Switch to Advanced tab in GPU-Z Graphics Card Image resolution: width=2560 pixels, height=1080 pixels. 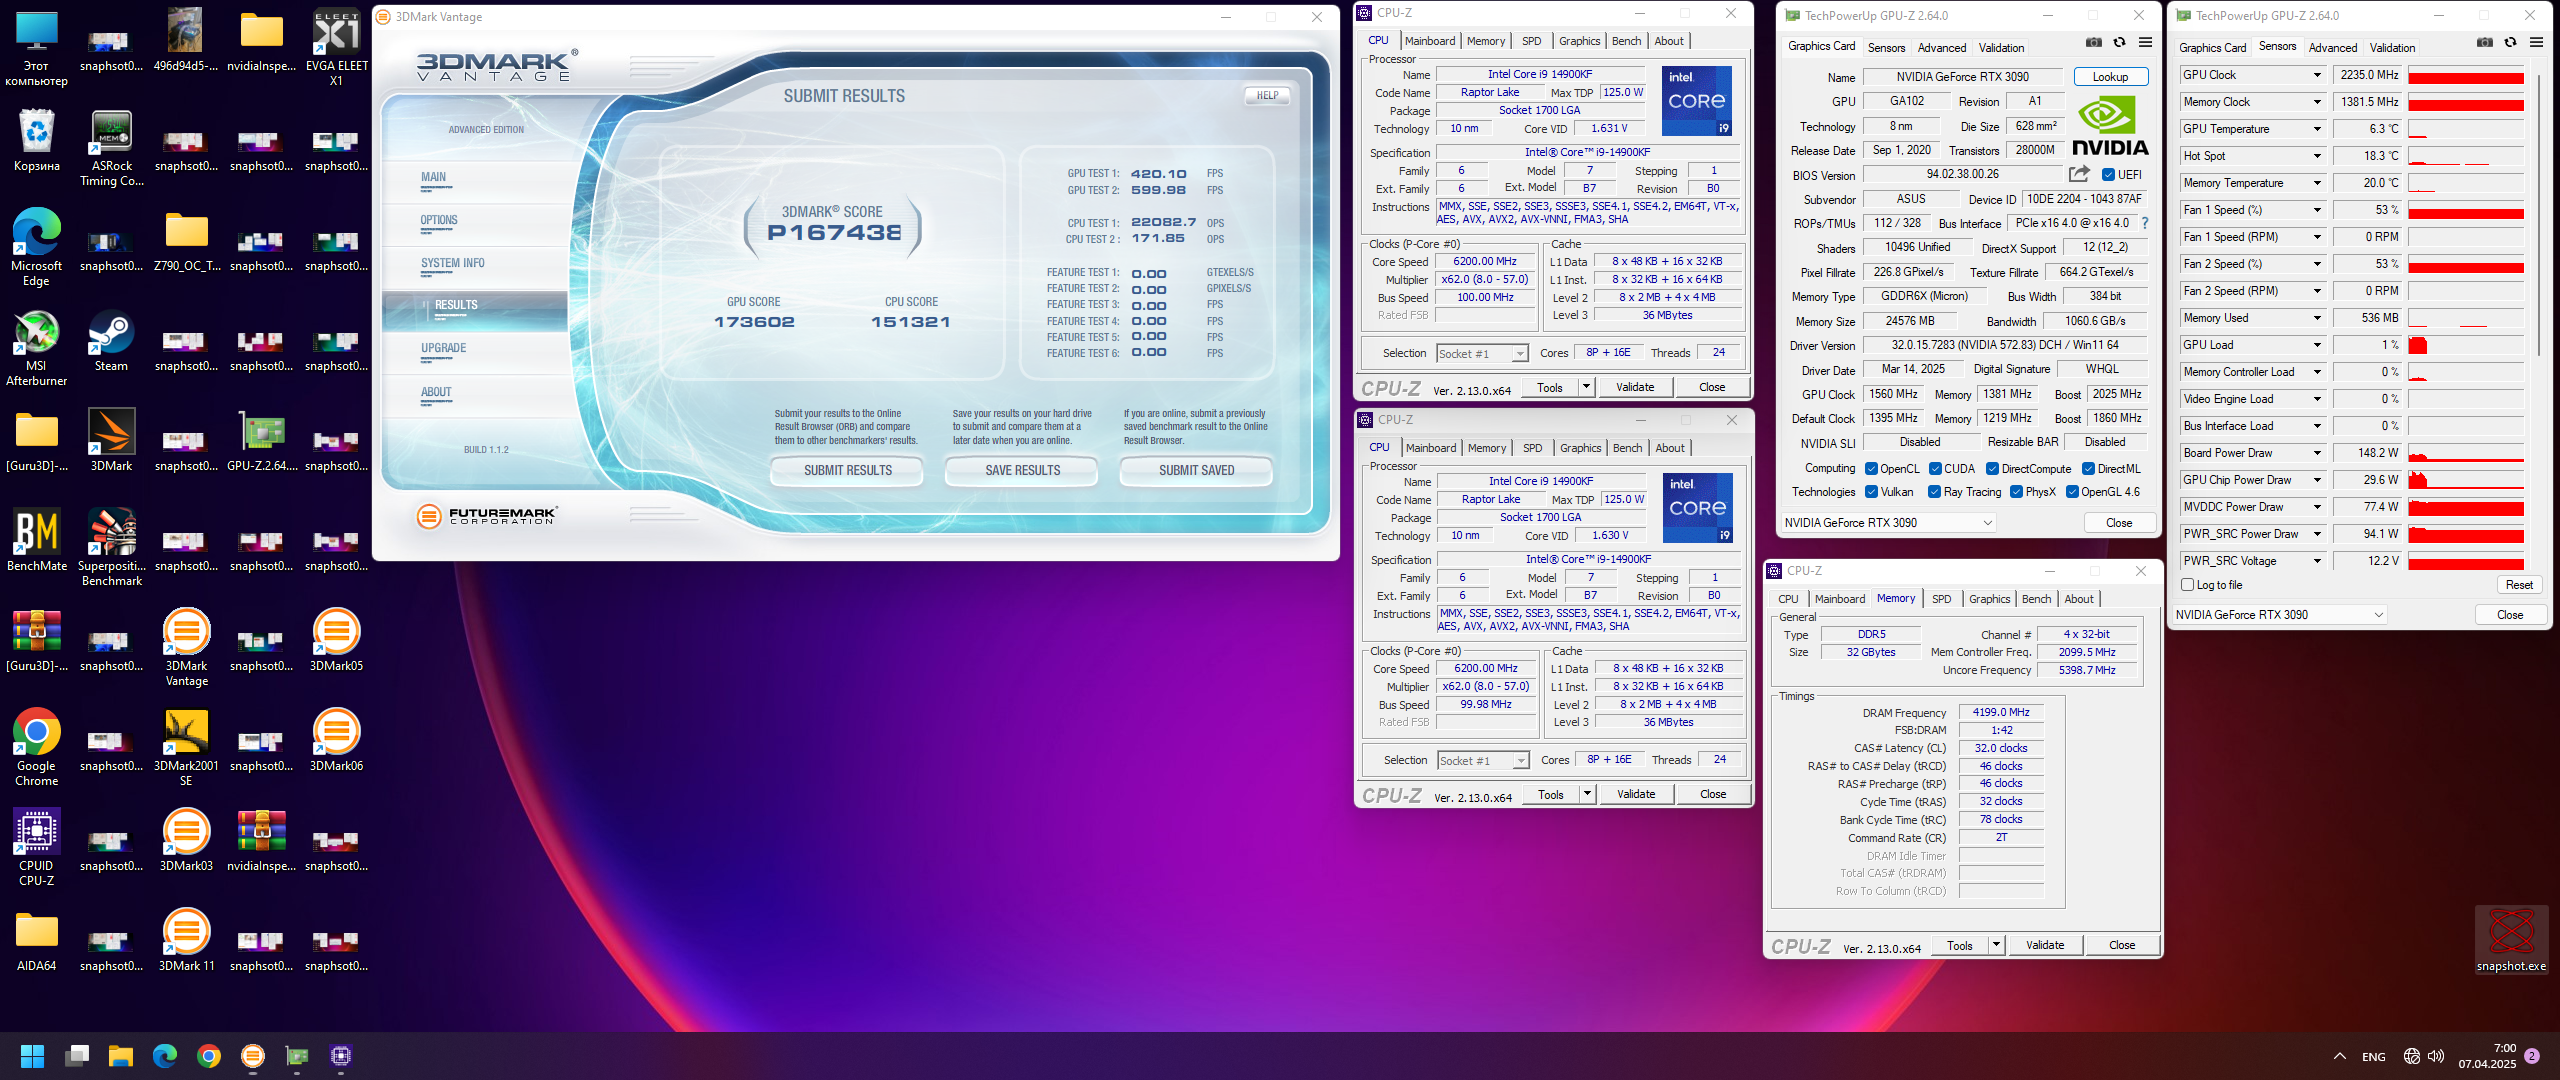tap(1942, 48)
